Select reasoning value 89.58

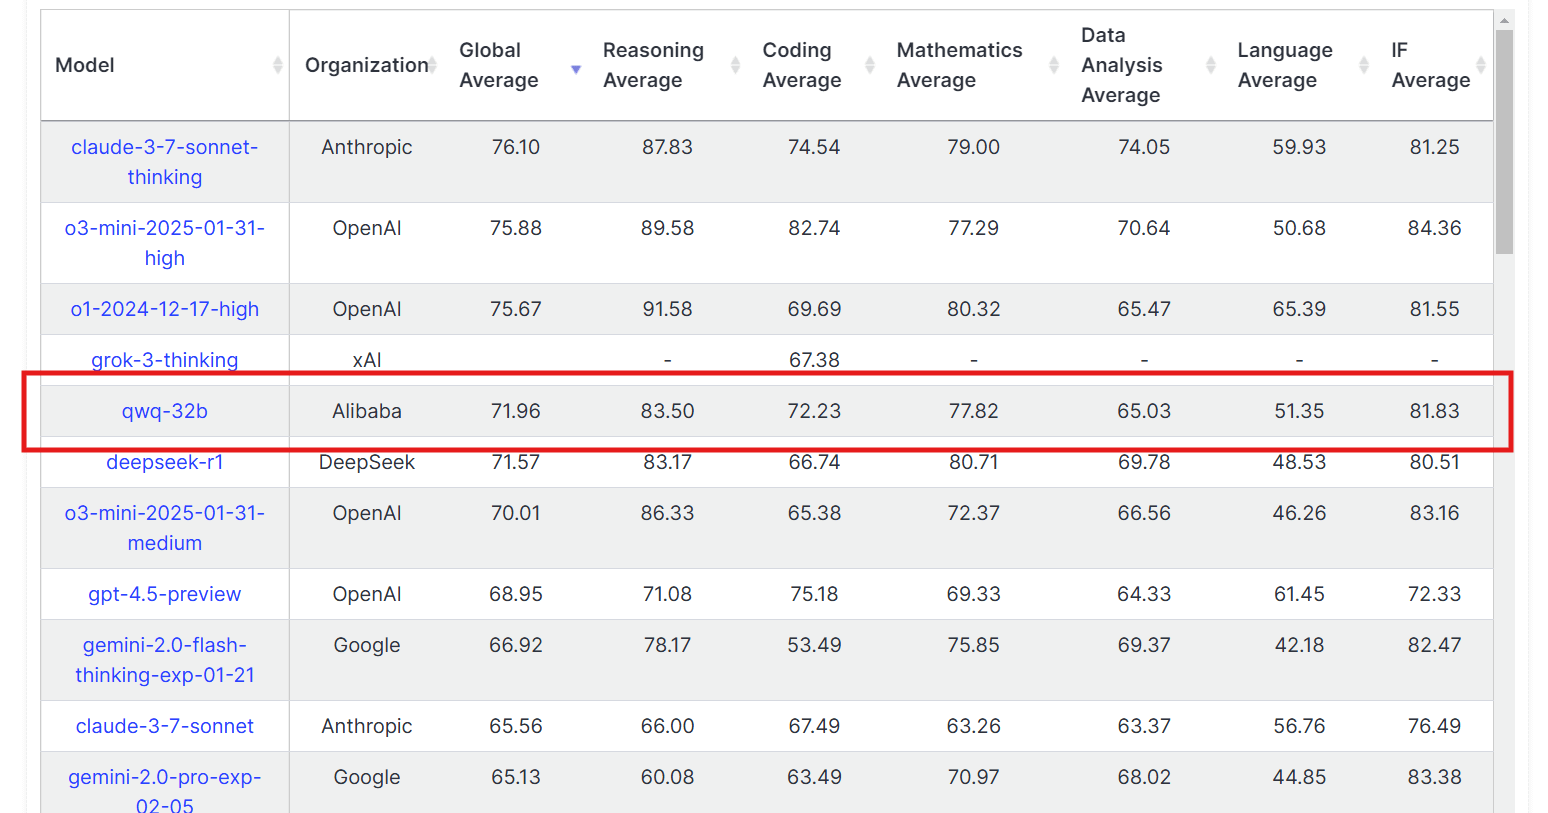tap(667, 228)
